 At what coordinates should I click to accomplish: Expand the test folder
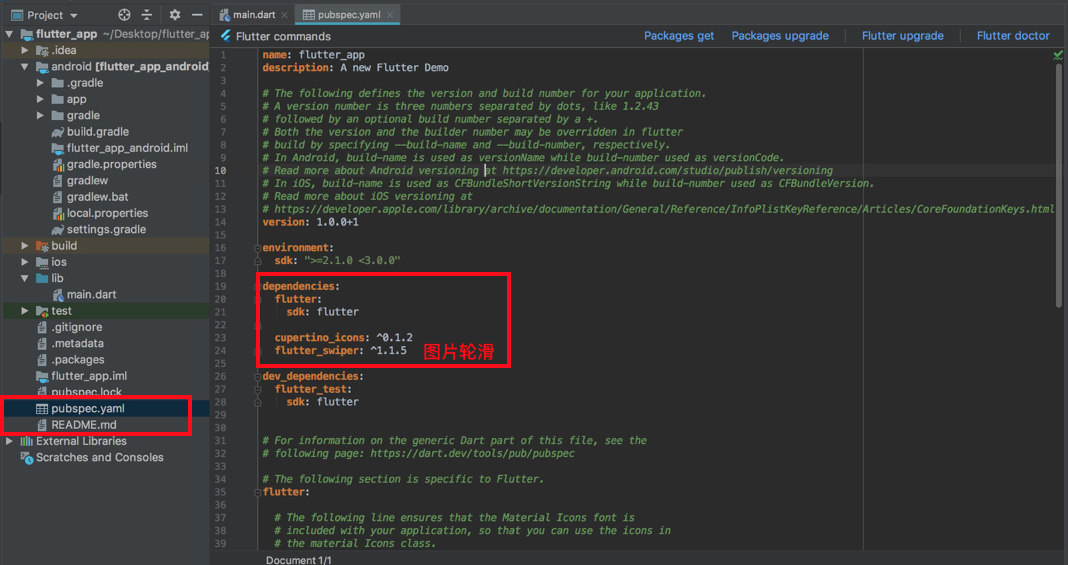point(25,311)
